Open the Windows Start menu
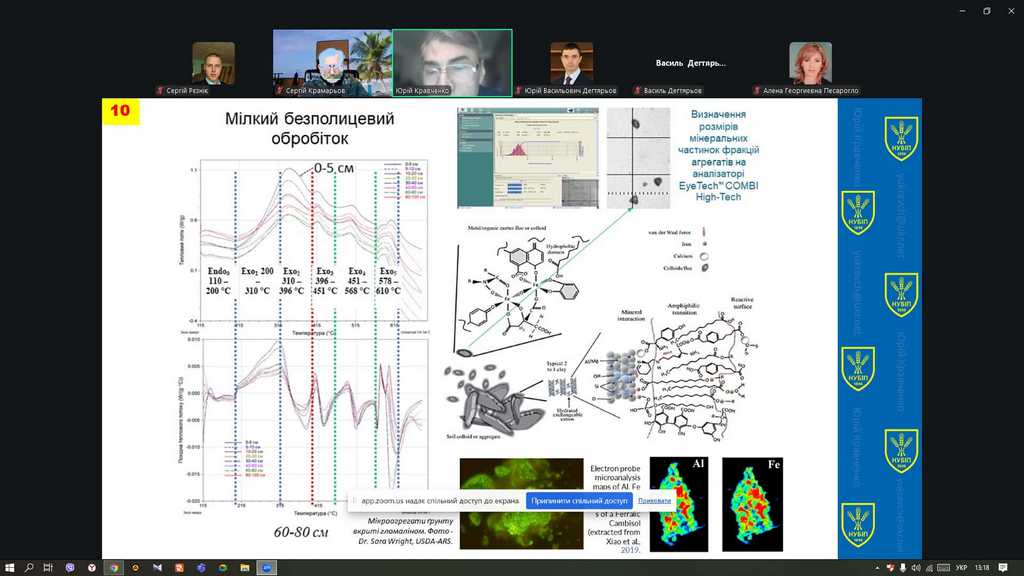 [8, 567]
